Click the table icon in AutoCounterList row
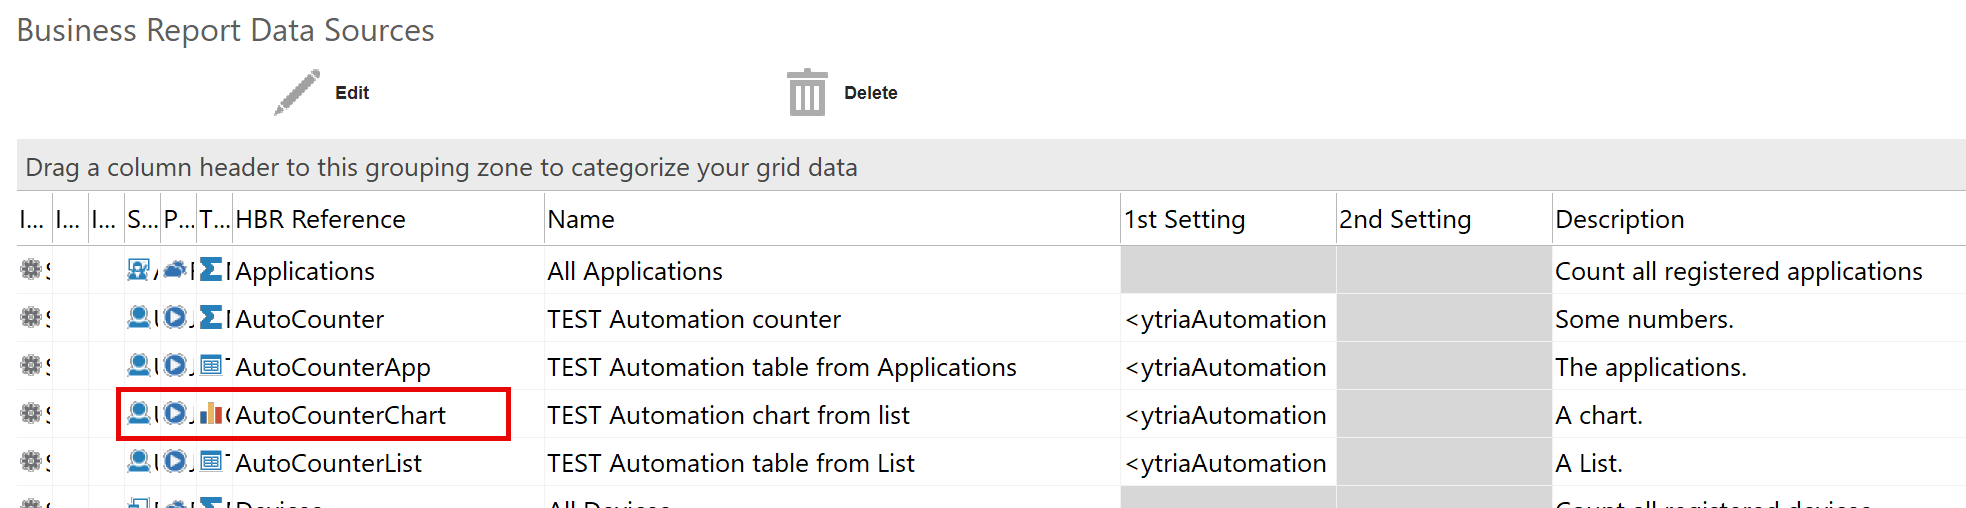The height and width of the screenshot is (508, 1966). 211,462
